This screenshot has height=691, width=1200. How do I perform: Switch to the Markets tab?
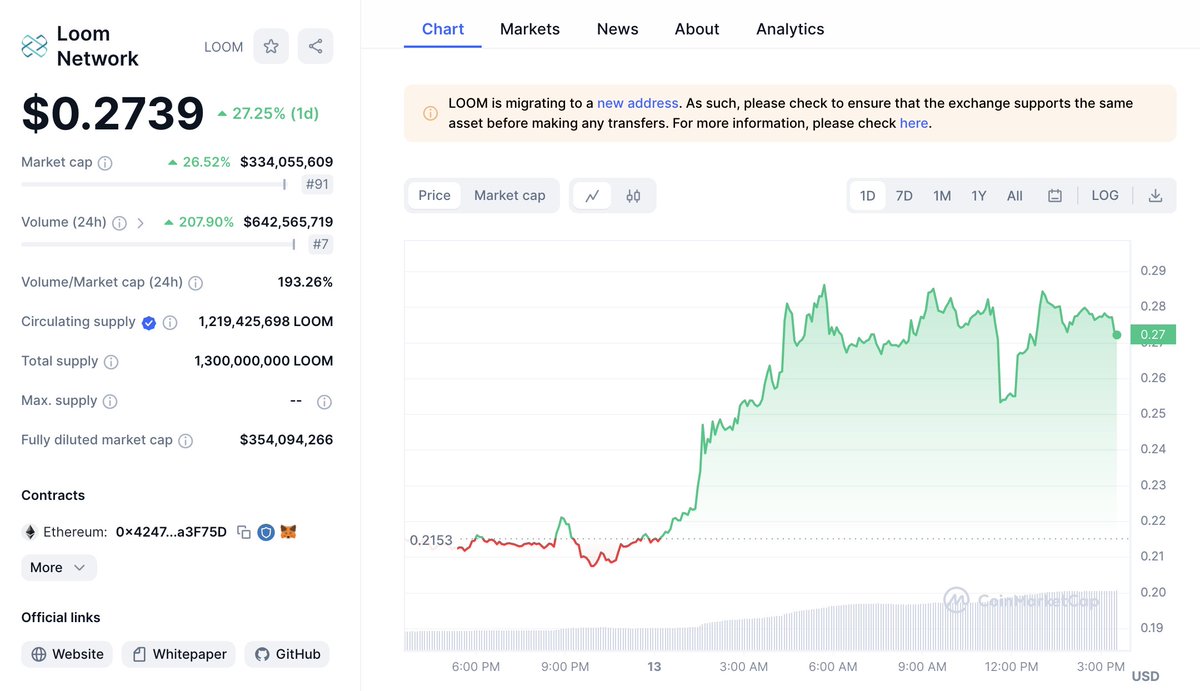click(530, 28)
